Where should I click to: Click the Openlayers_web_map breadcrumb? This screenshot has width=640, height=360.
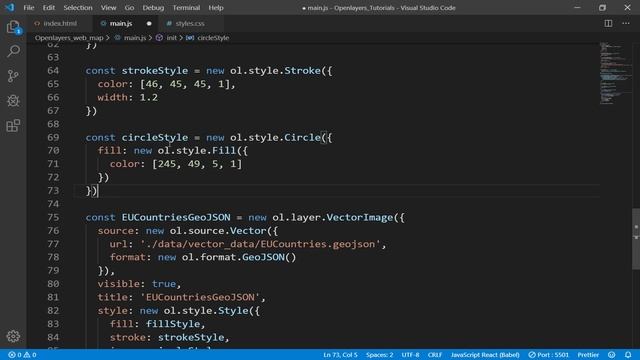pos(69,38)
